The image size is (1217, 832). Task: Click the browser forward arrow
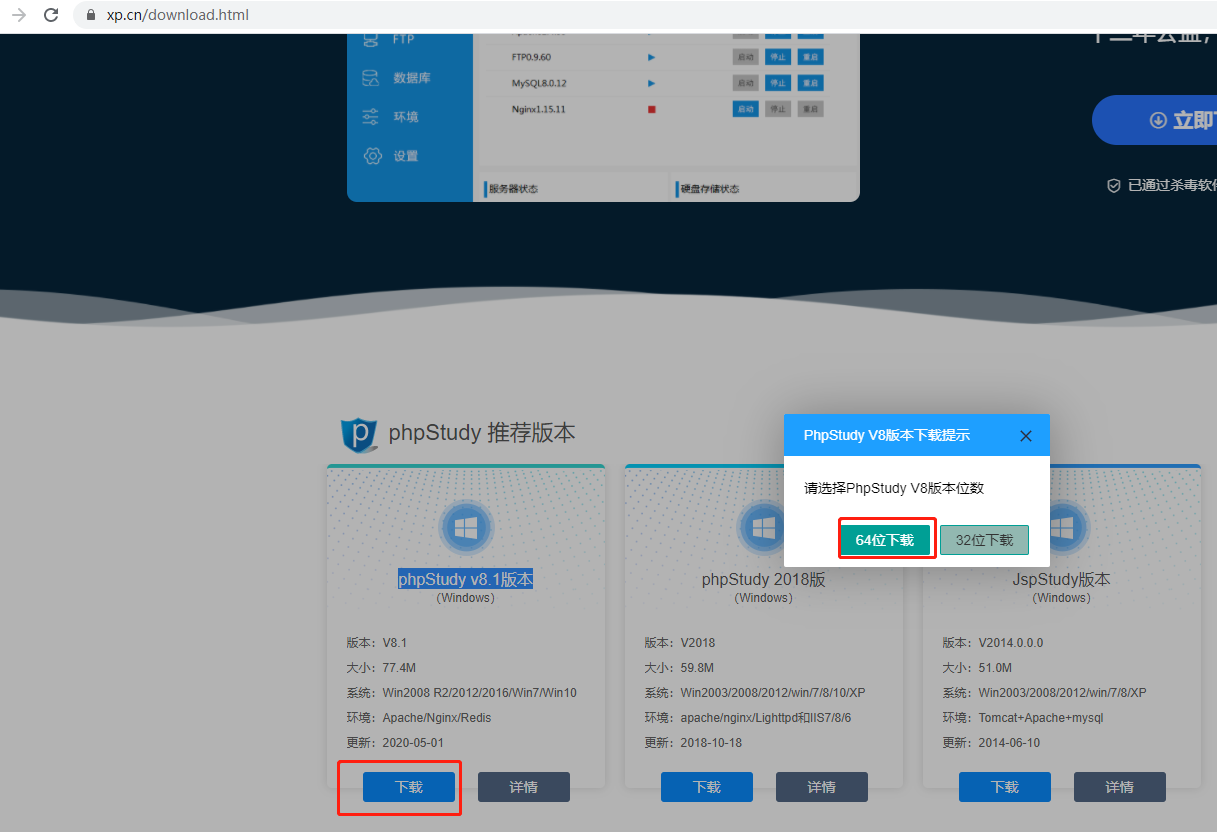click(x=18, y=15)
